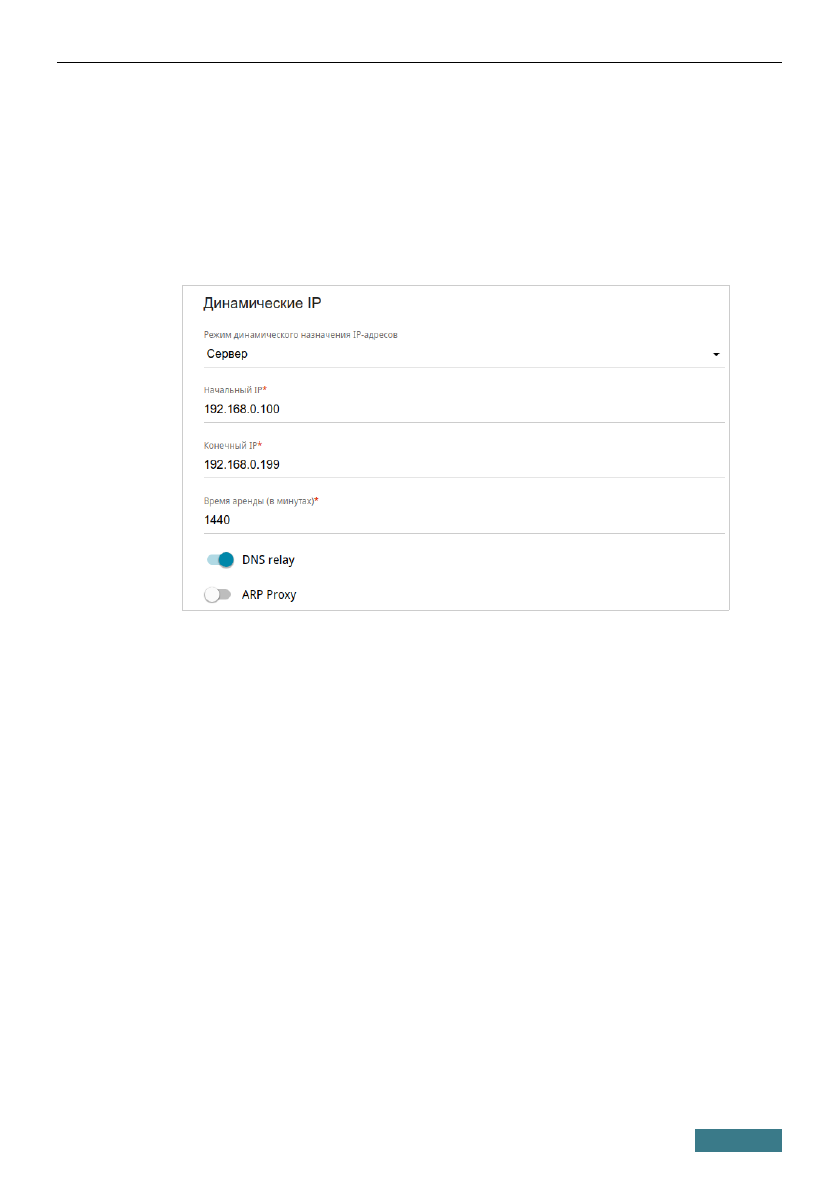Click the ARP Proxy label text

[x=269, y=595]
